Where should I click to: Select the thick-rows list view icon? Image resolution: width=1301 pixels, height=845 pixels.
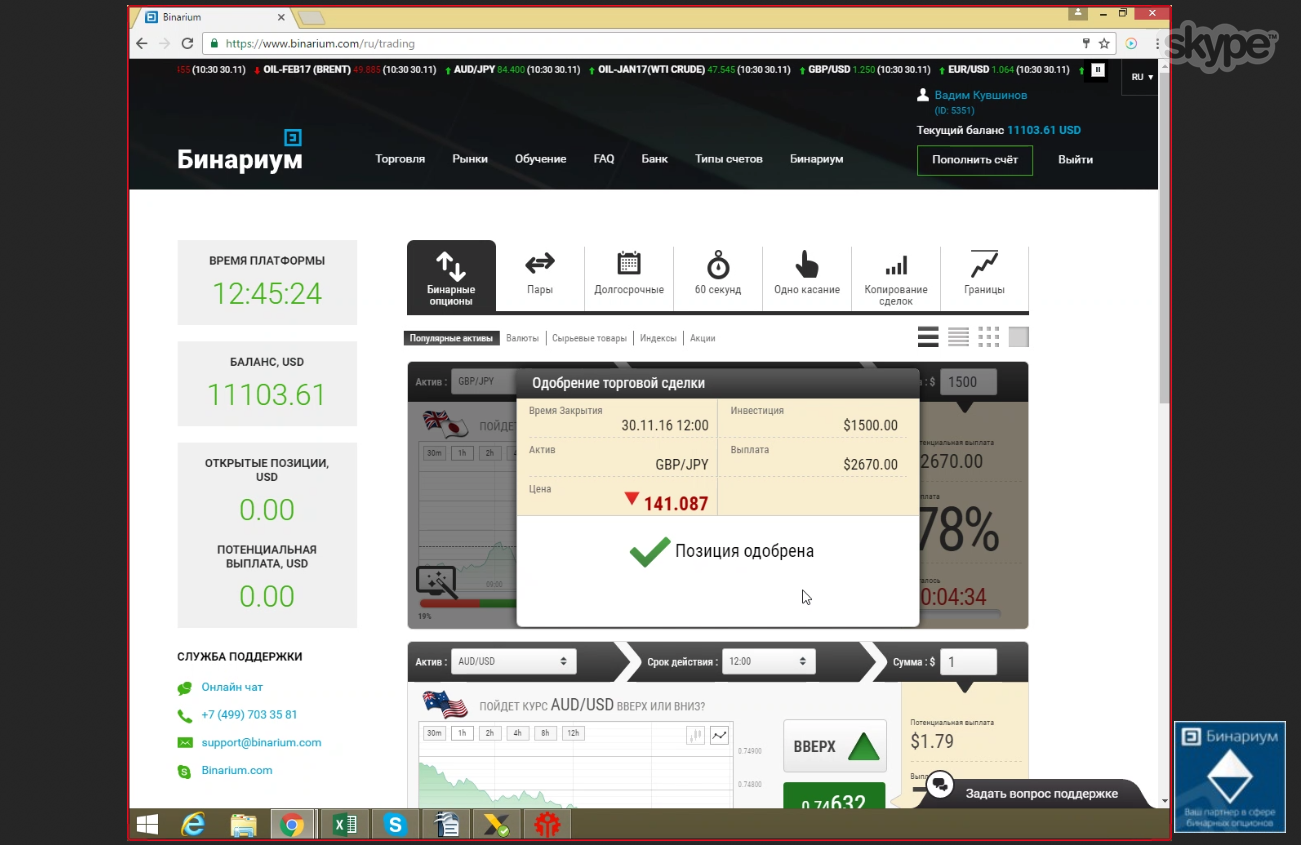click(928, 337)
